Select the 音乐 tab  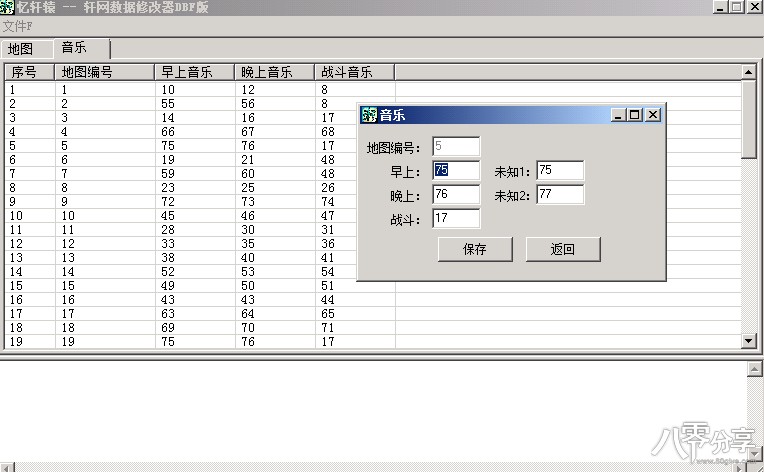(74, 47)
